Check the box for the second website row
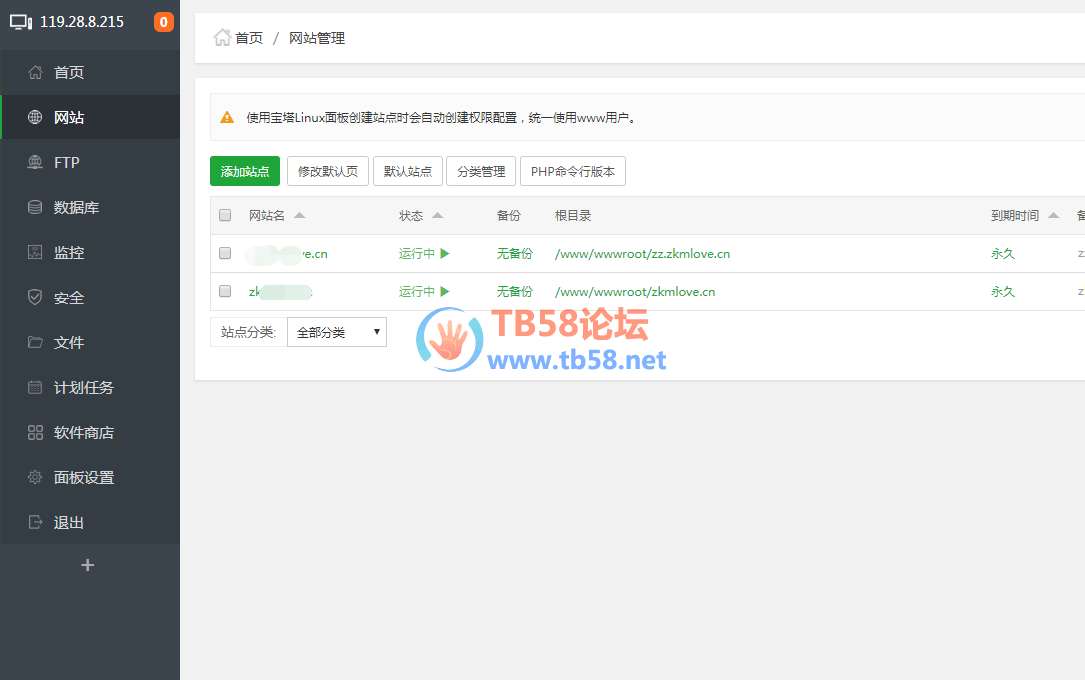Viewport: 1085px width, 680px height. pyautogui.click(x=225, y=291)
